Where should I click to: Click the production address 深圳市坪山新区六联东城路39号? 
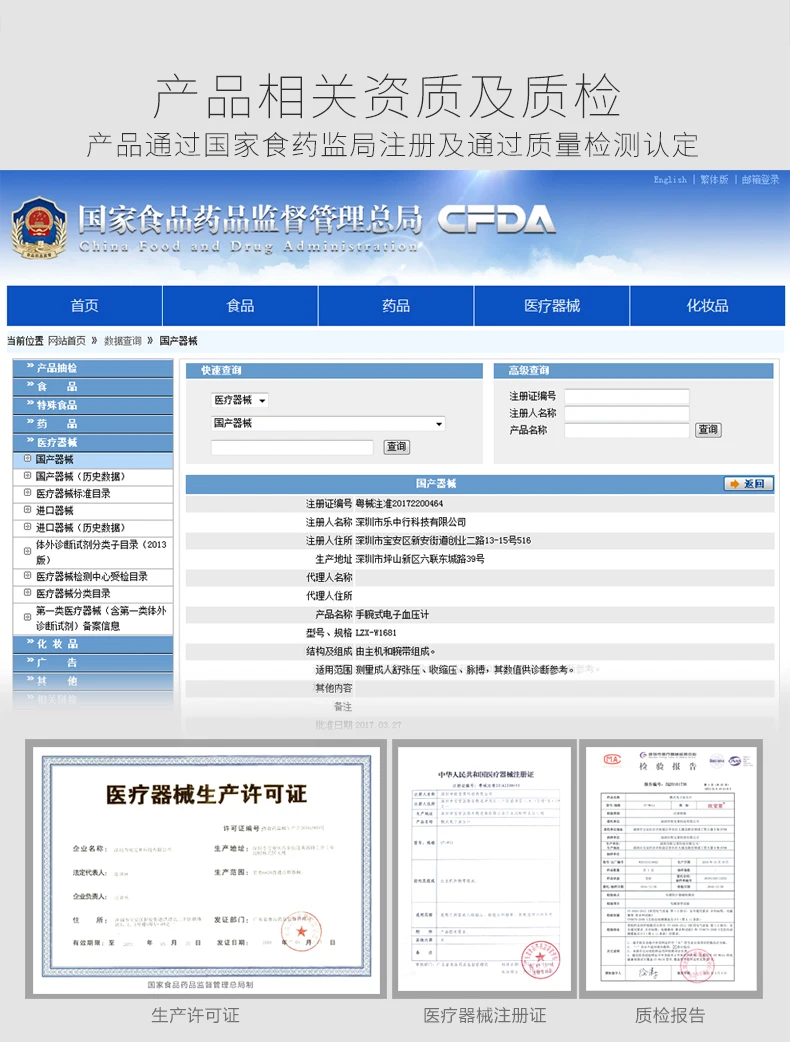click(x=420, y=560)
